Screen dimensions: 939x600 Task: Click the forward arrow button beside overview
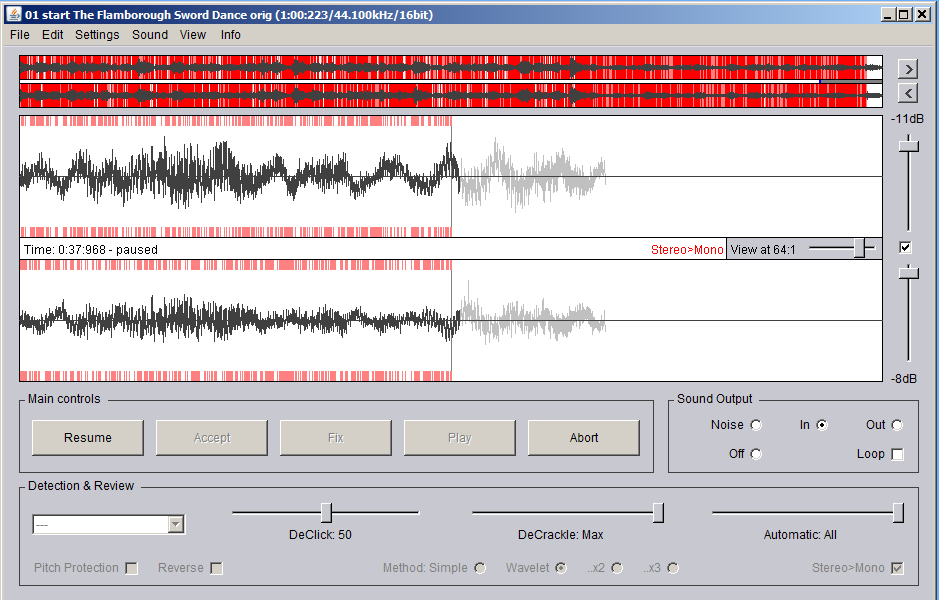click(x=908, y=69)
